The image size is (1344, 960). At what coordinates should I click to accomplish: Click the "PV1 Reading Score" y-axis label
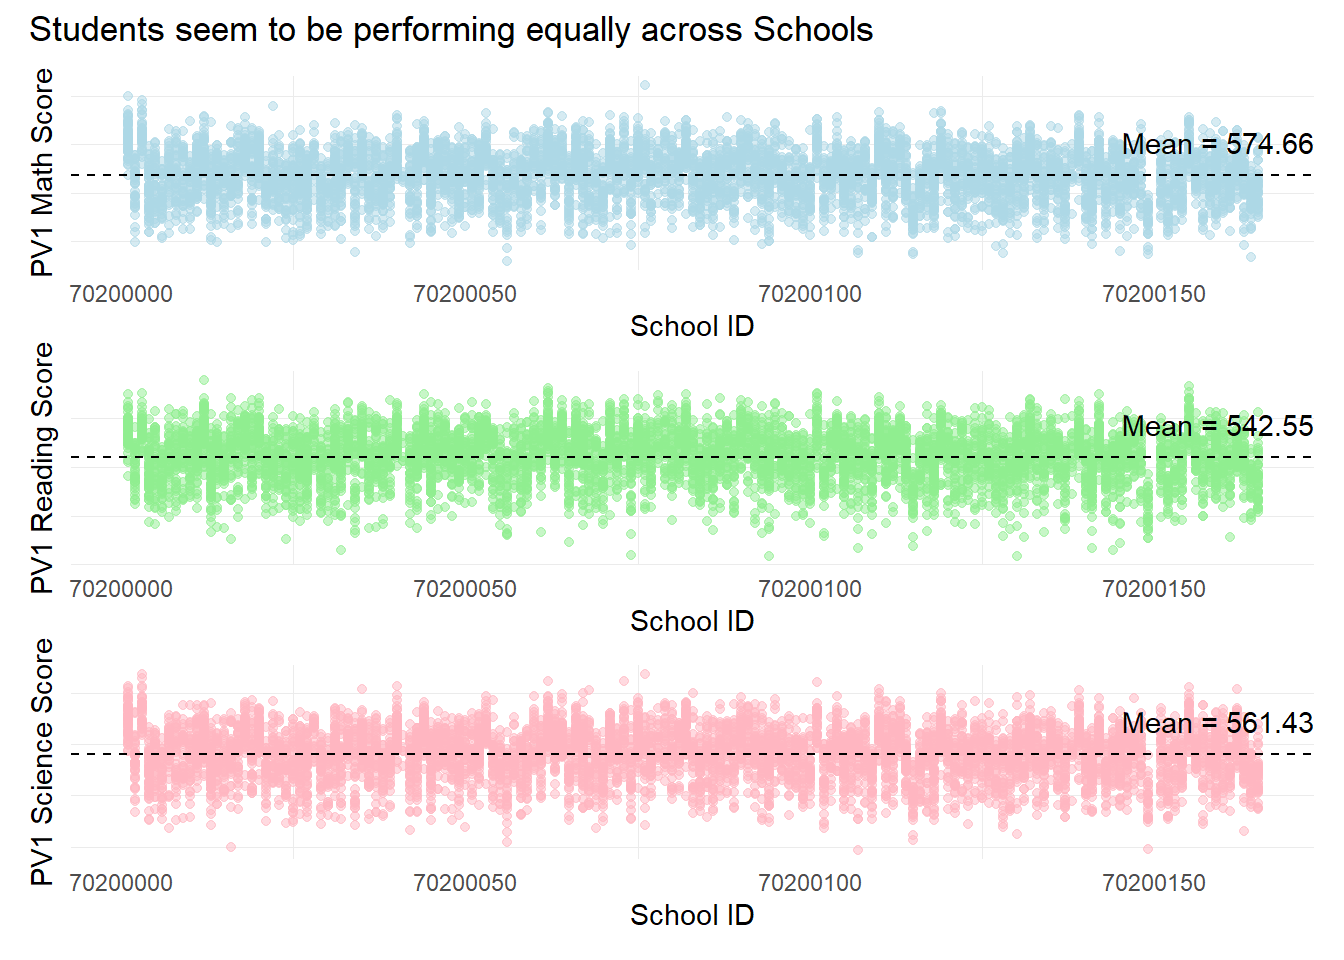tap(42, 467)
